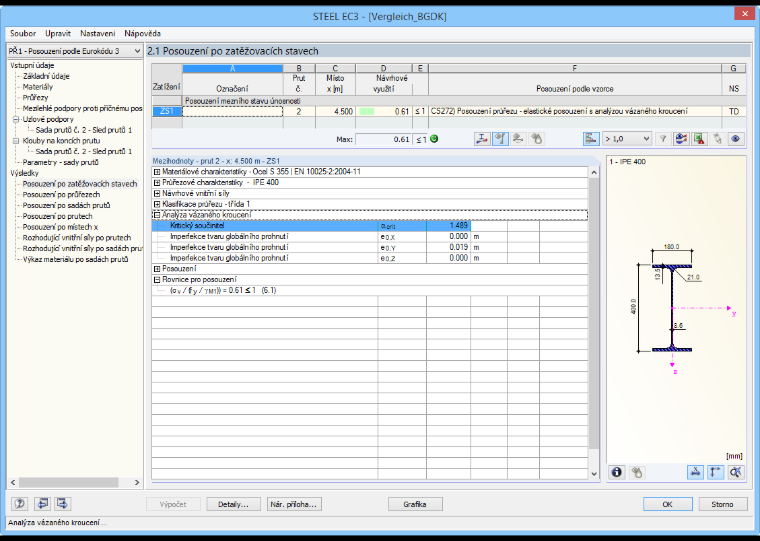760x541 pixels.
Task: Open the PŘ1 case selection dropdown
Action: click(x=75, y=51)
